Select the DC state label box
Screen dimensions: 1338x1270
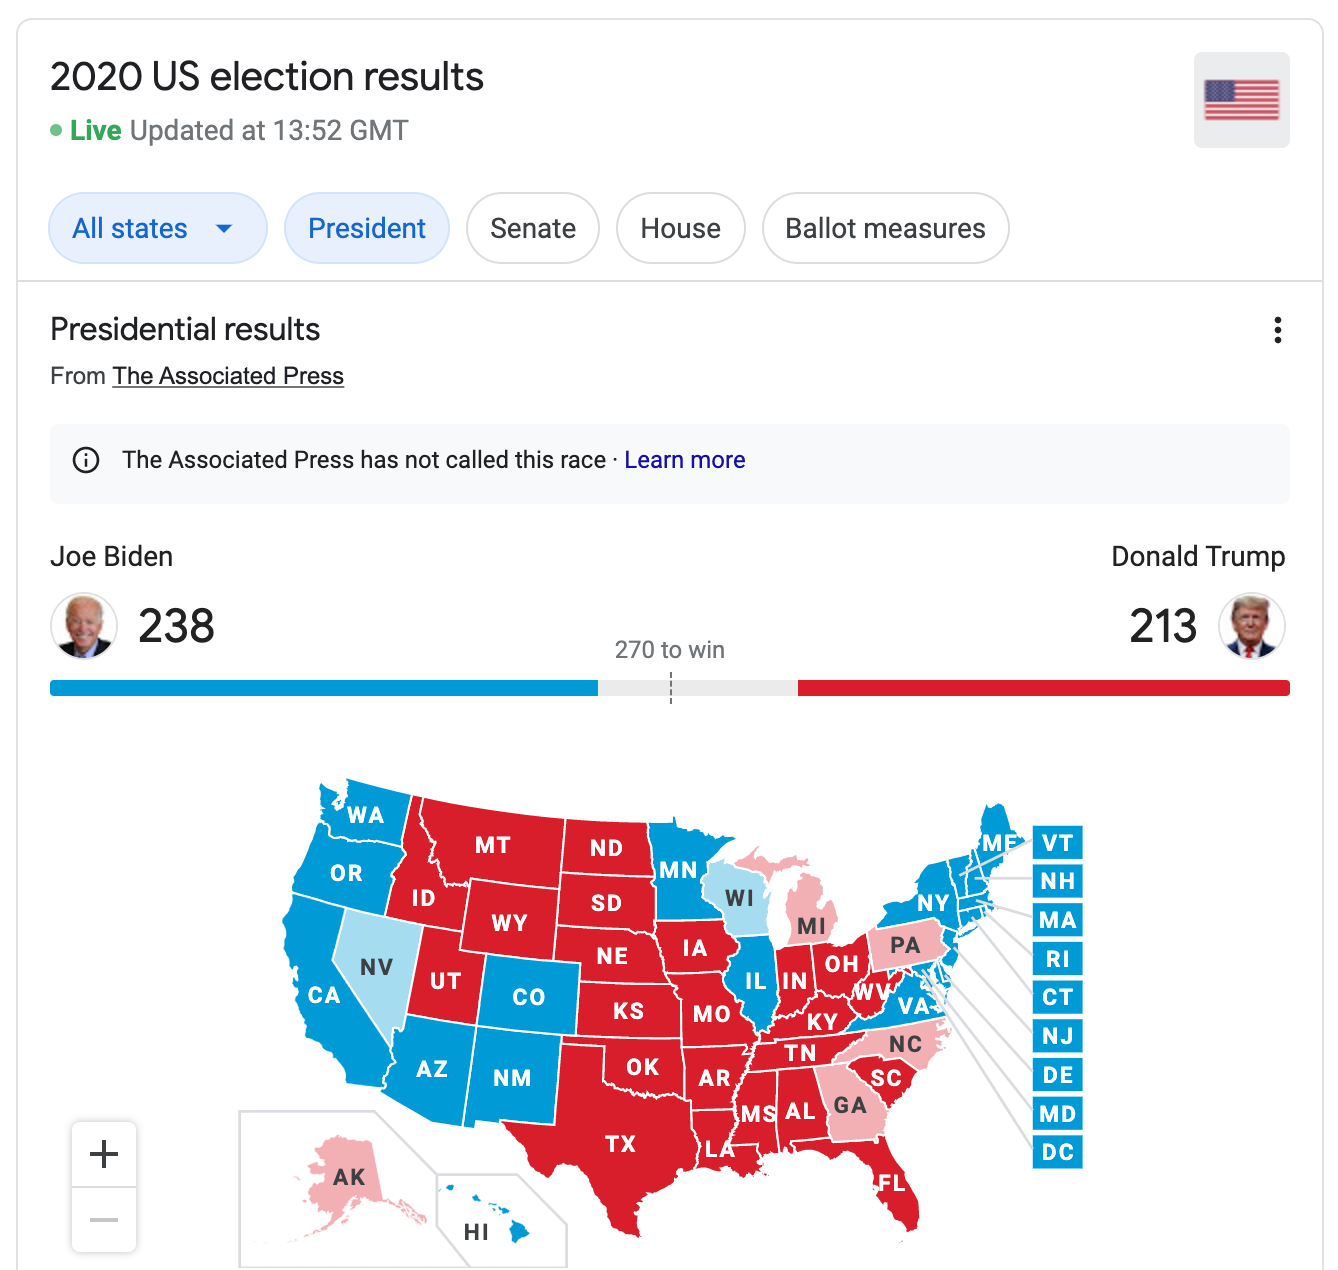pos(1057,1152)
